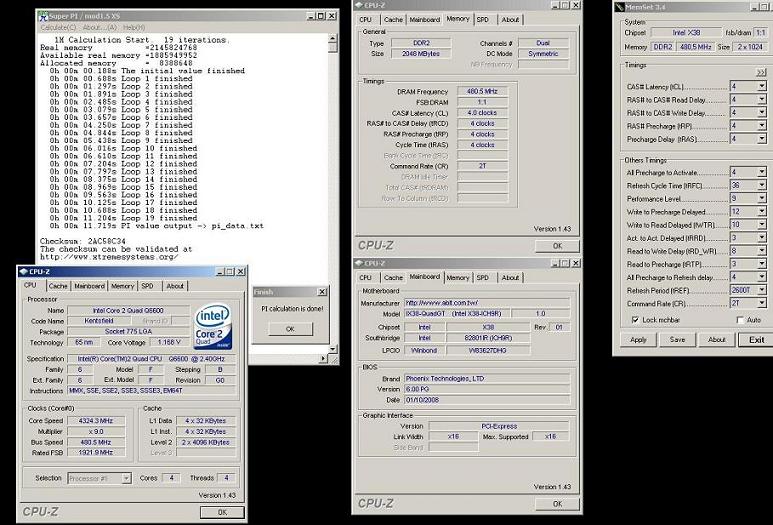Open the CAS# Latency (tCL) dropdown in MemSet
This screenshot has width=773, height=525.
click(761, 87)
